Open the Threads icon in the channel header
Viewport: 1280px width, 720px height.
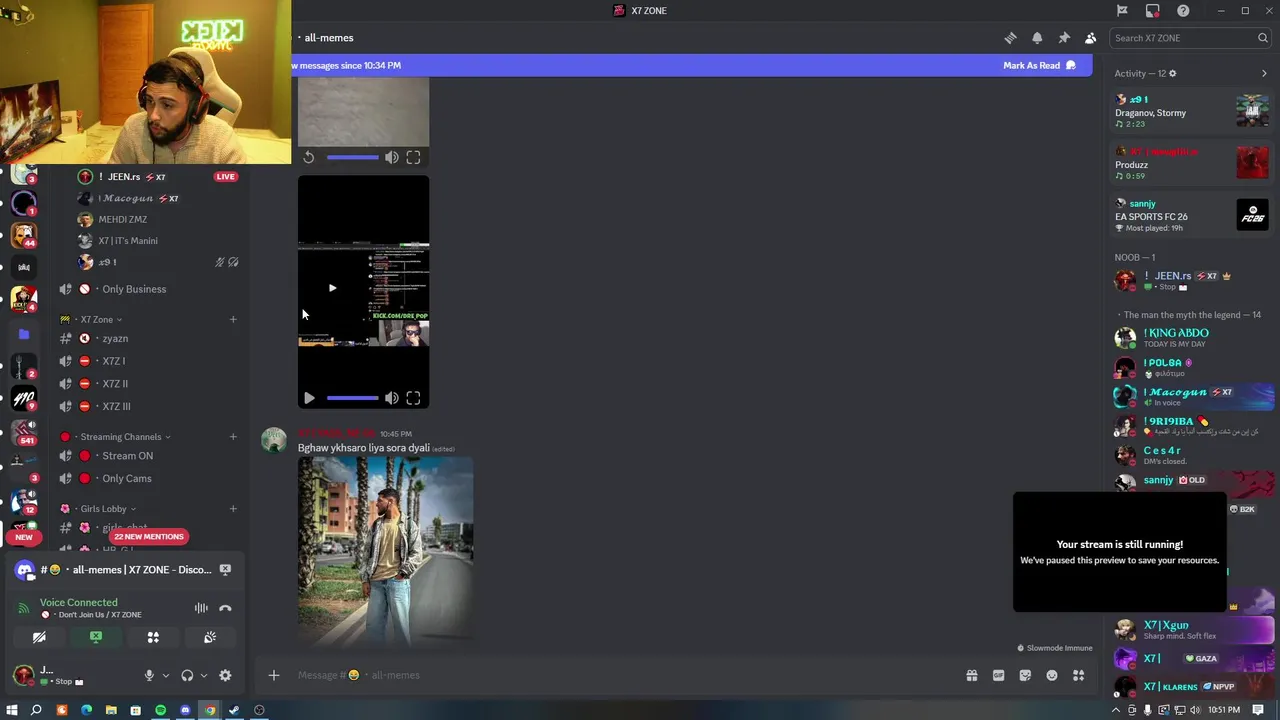point(1010,38)
